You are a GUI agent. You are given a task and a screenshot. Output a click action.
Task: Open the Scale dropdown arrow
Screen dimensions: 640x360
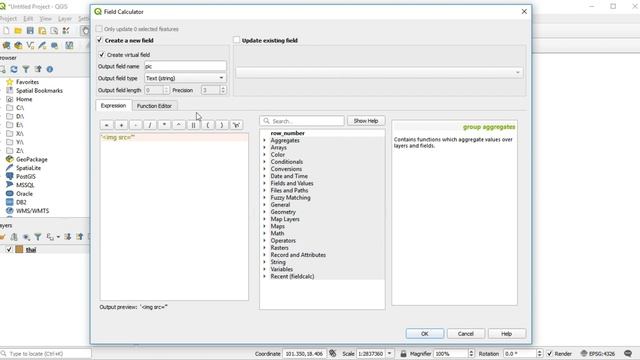coord(389,353)
